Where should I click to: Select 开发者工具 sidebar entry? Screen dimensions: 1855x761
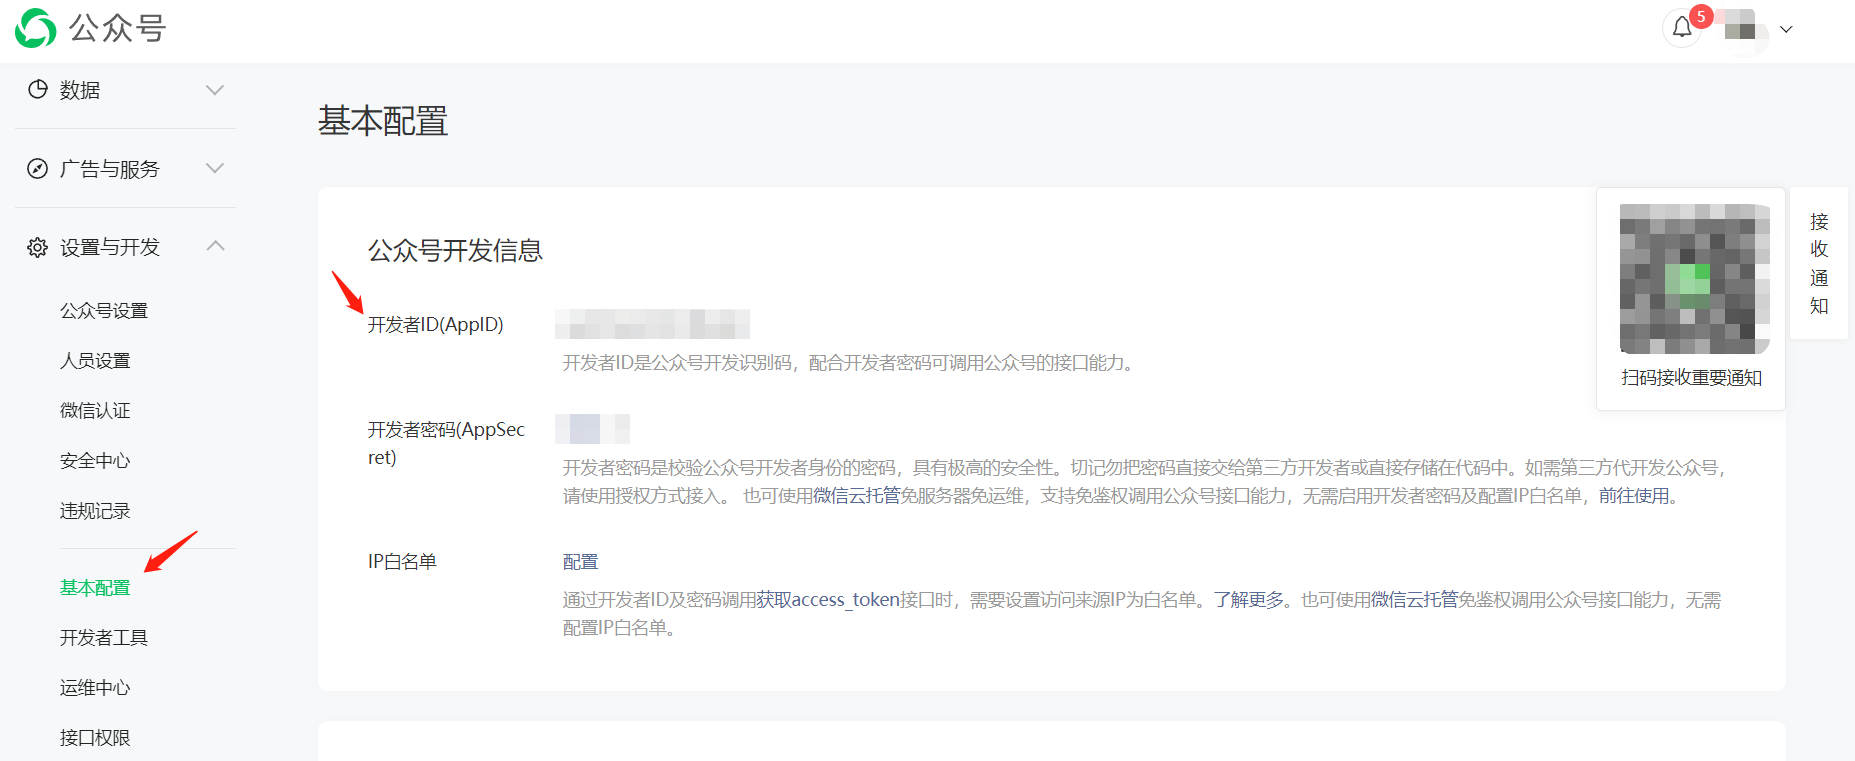pos(104,638)
